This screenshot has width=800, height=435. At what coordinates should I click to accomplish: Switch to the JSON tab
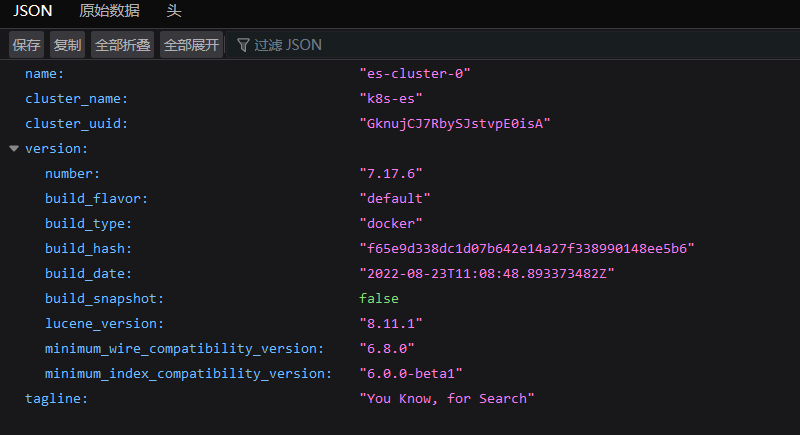tap(33, 11)
